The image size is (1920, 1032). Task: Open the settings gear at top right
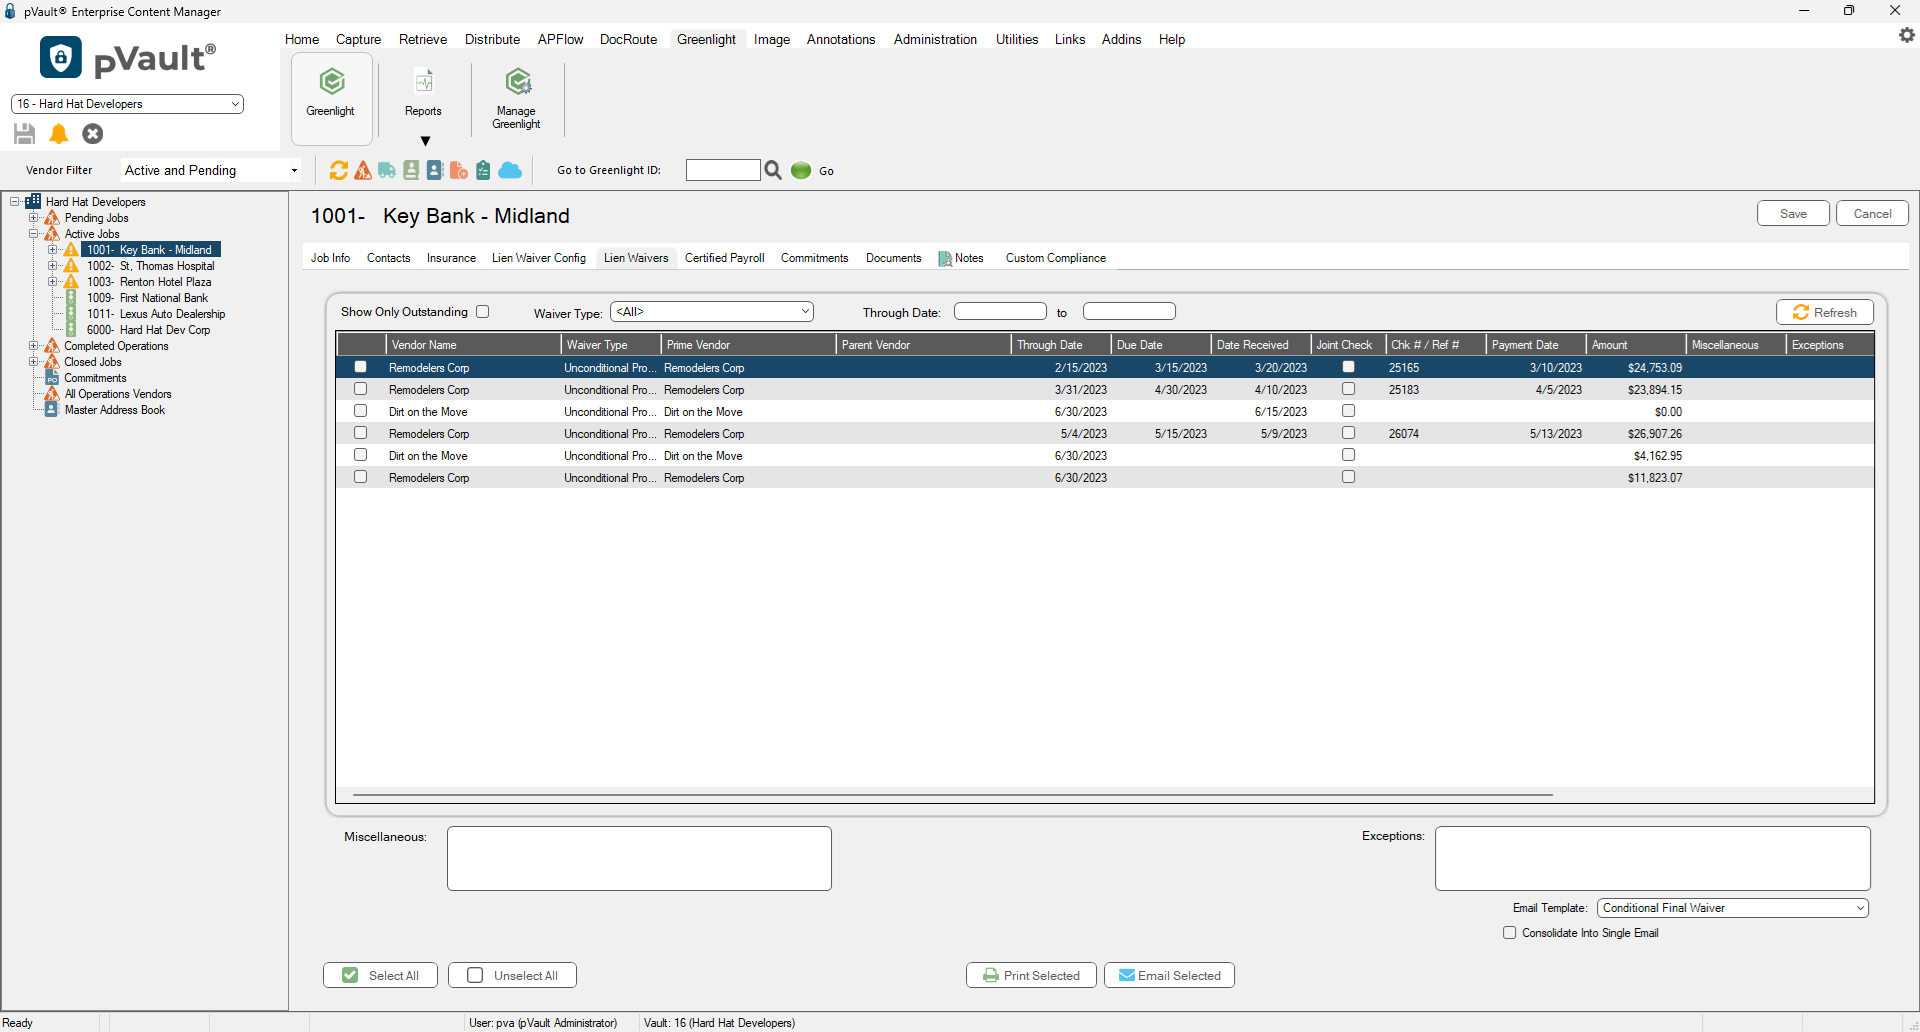point(1907,35)
